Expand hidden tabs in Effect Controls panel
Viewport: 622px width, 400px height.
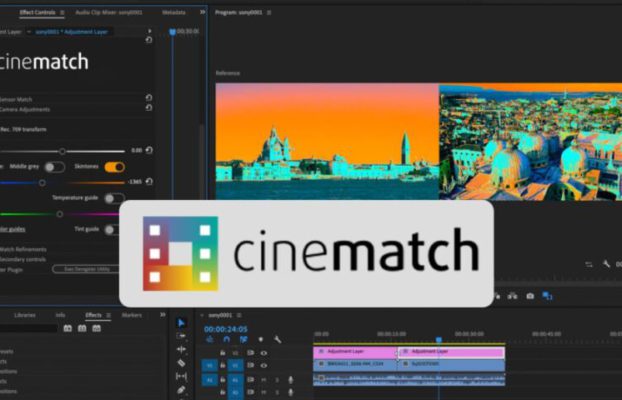coord(203,12)
